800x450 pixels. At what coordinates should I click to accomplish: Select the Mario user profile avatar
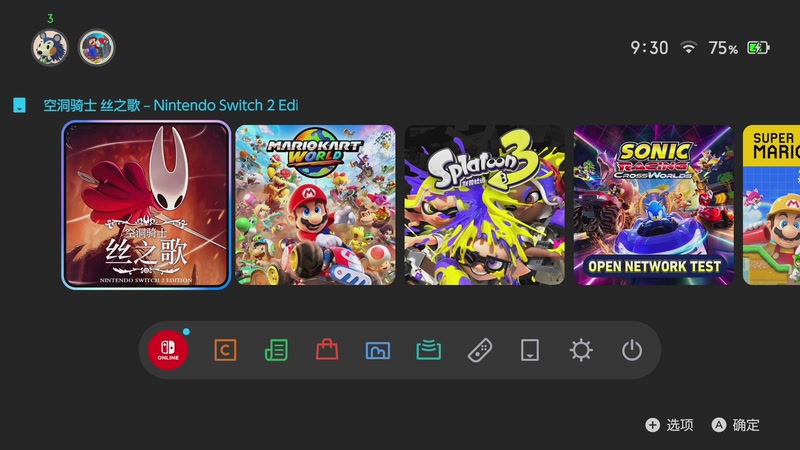[96, 47]
